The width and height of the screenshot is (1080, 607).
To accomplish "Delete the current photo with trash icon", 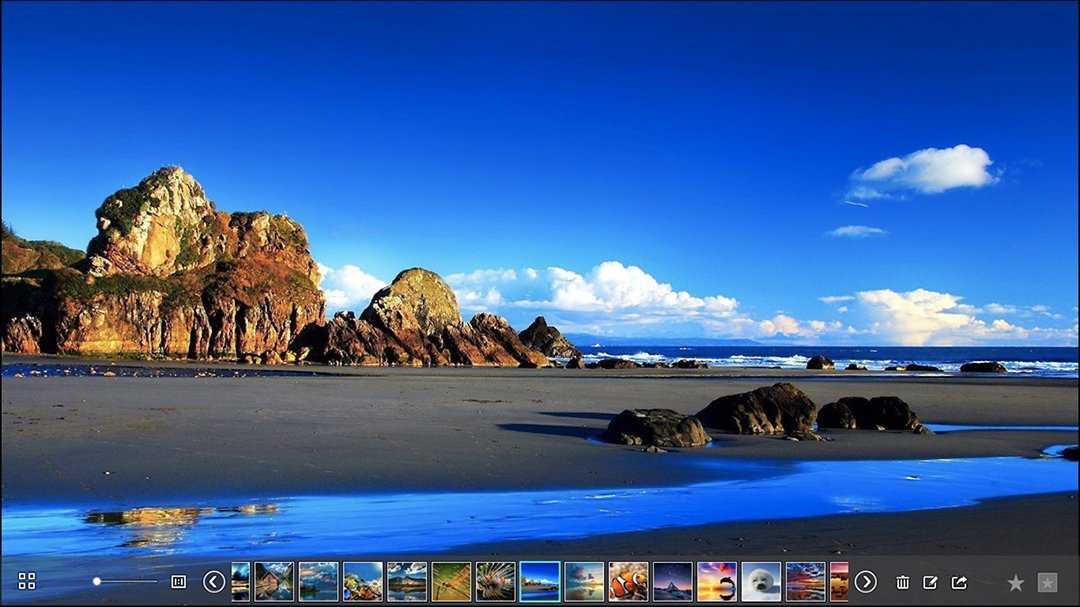I will (x=902, y=582).
